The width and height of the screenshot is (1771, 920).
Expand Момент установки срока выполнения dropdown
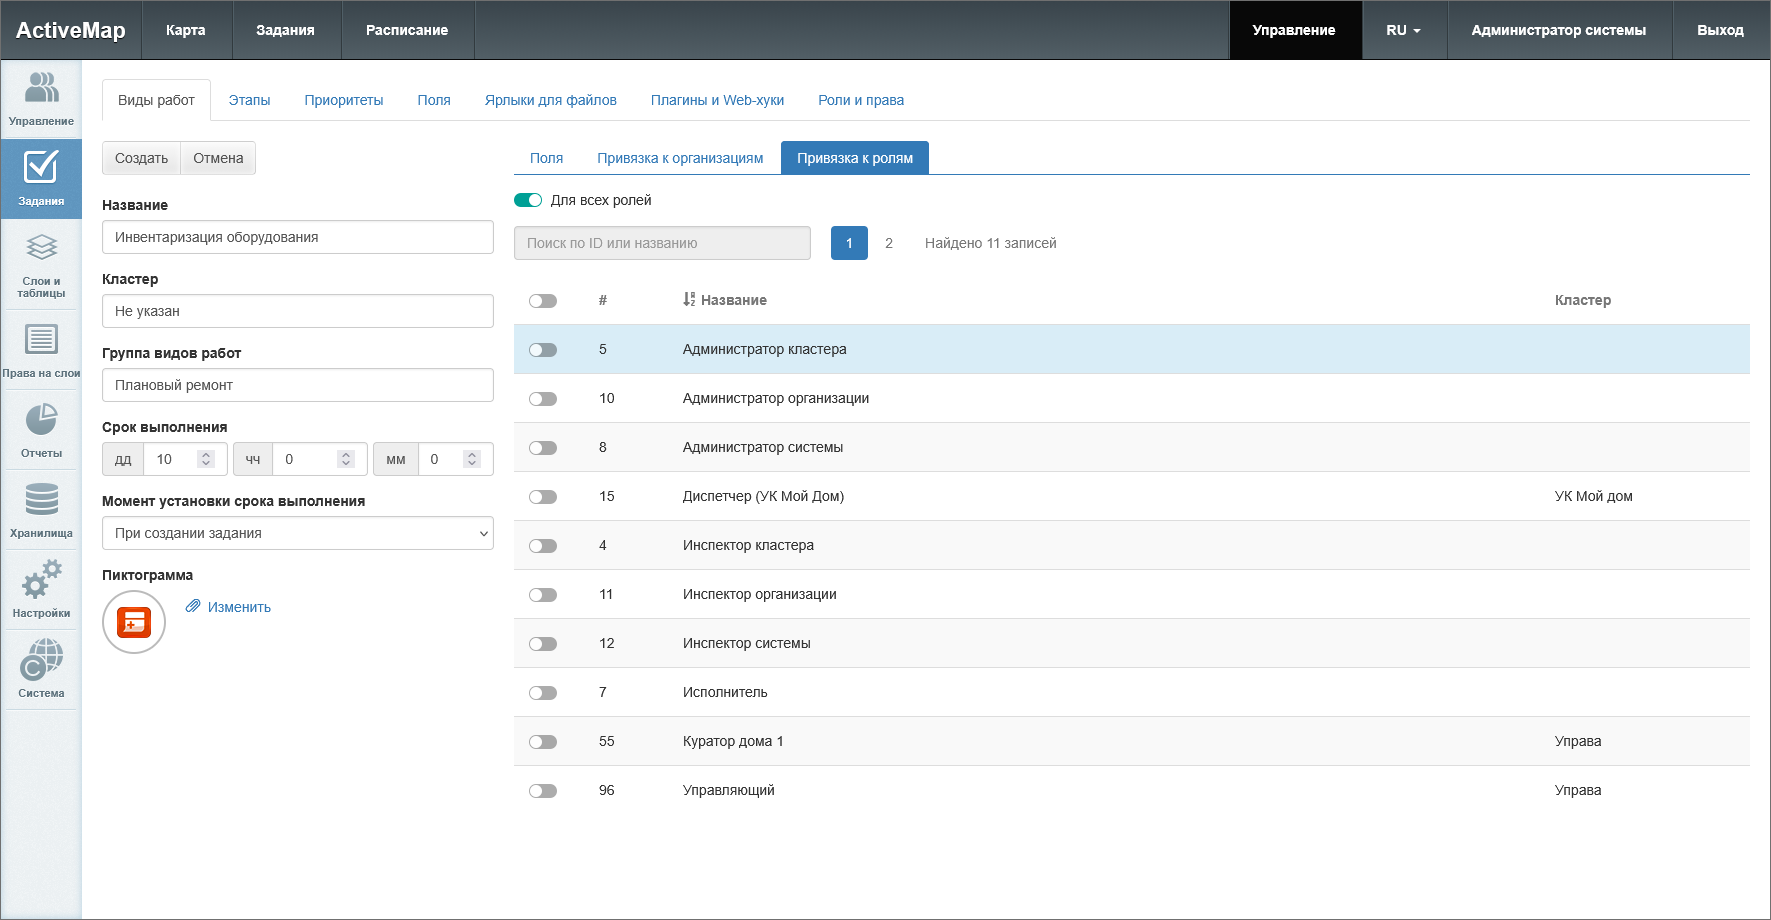tap(297, 533)
